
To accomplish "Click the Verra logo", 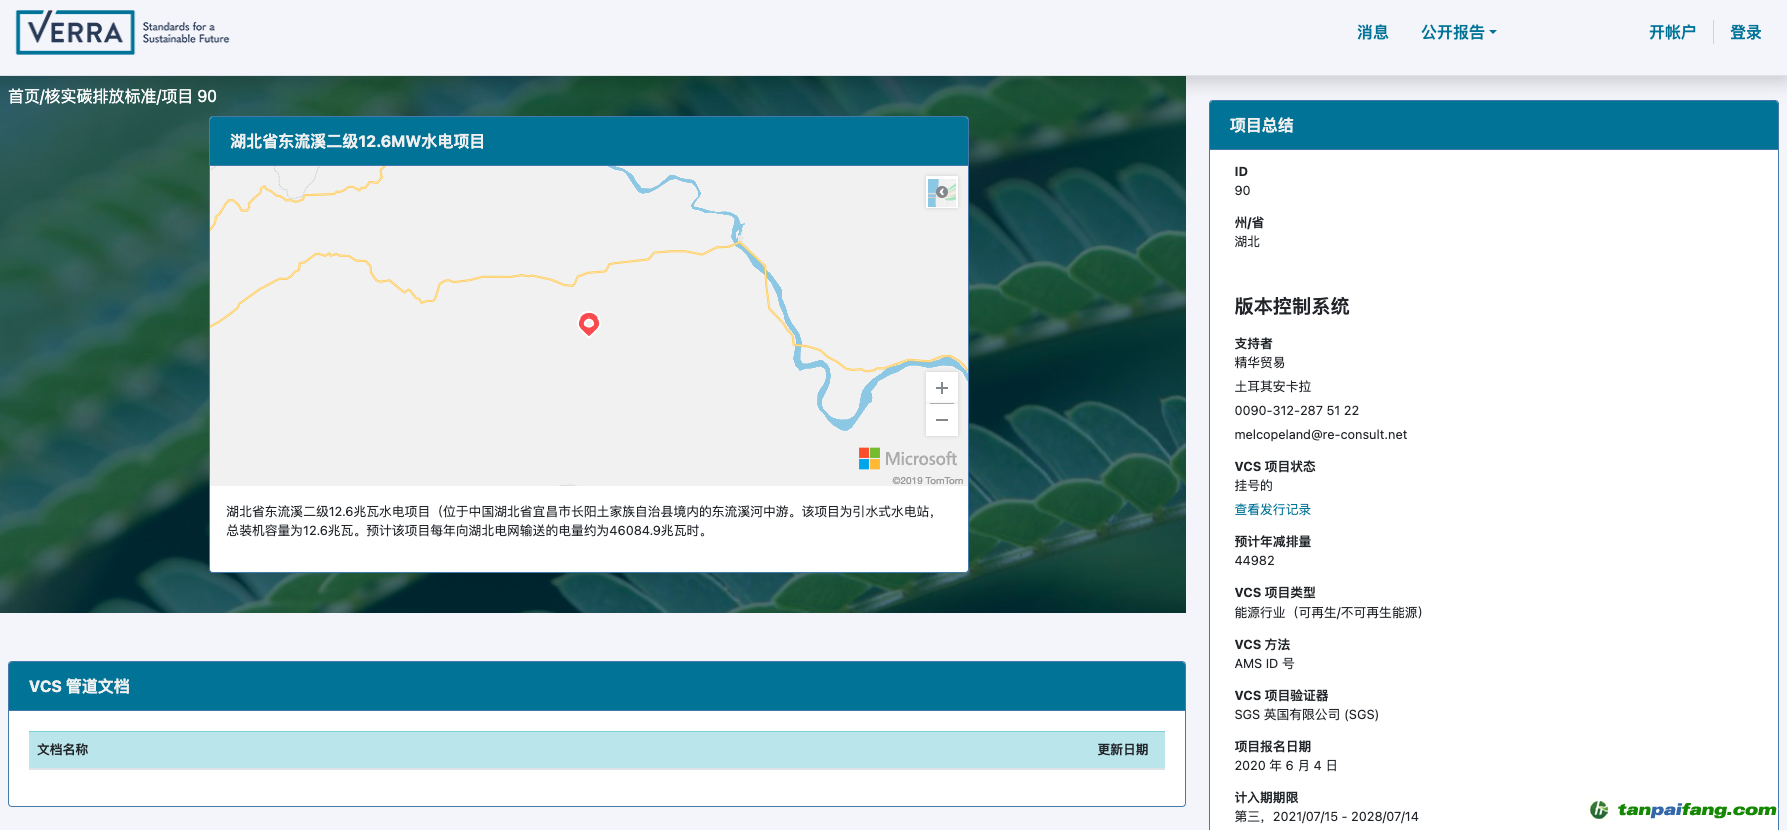I will tap(76, 32).
